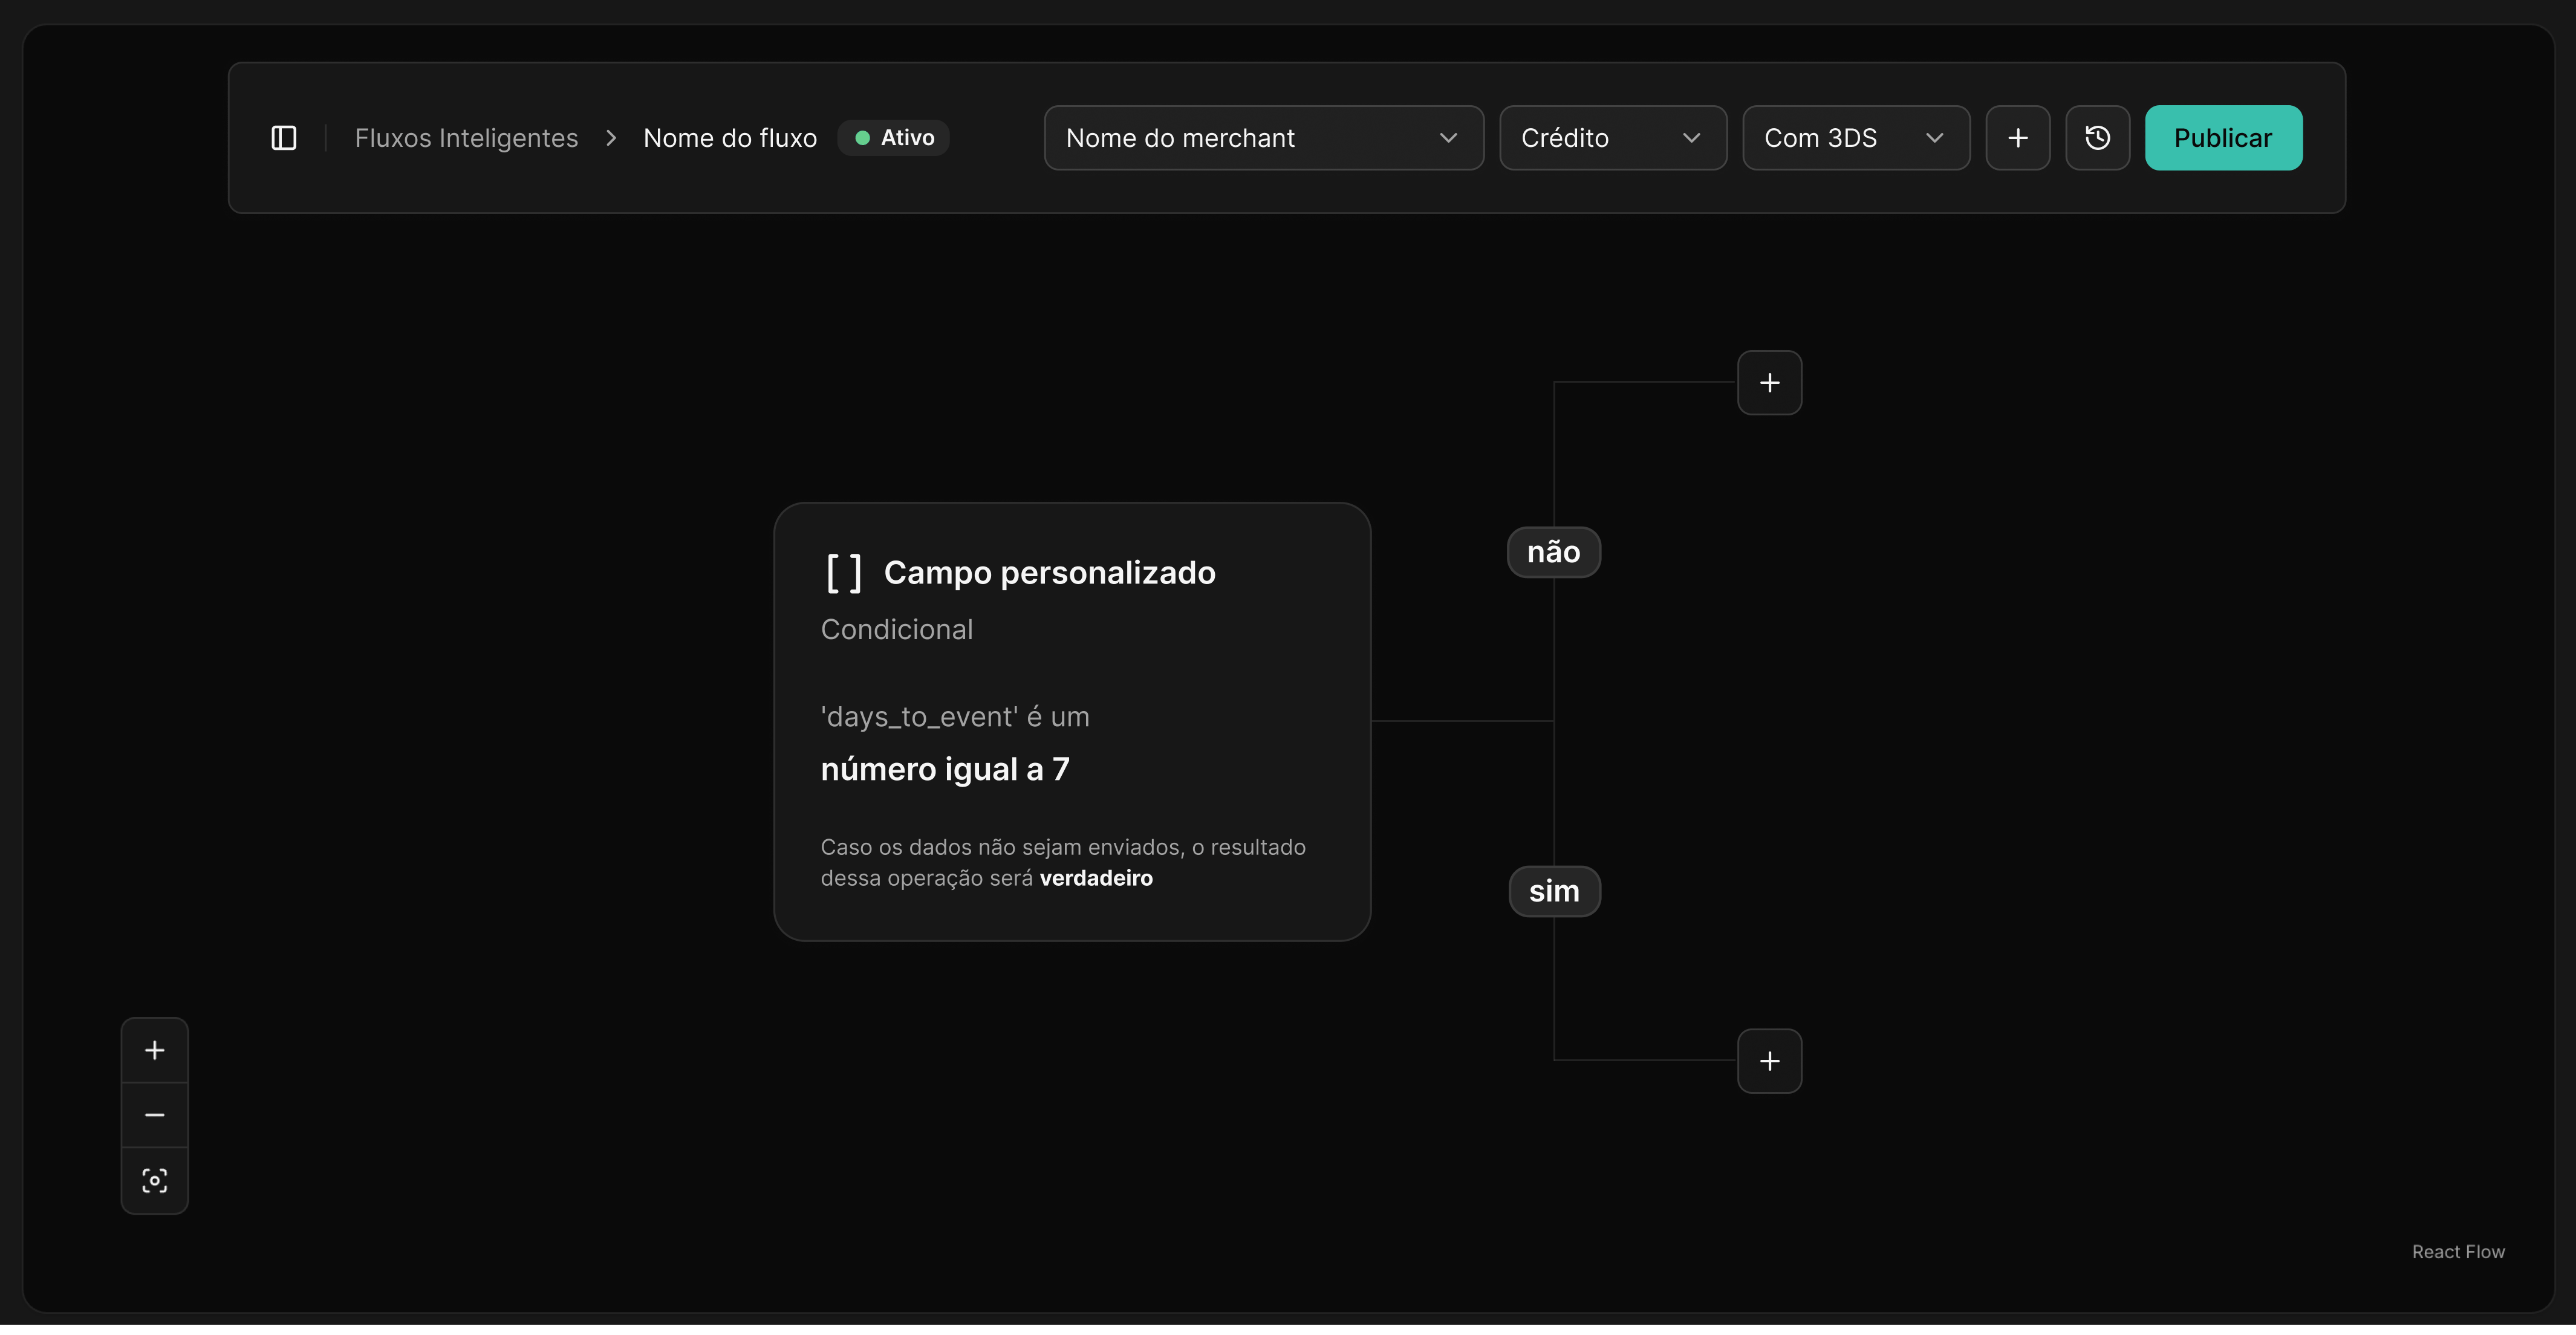Click the 'número igual a 7' condition text
2576x1335 pixels.
click(x=945, y=769)
